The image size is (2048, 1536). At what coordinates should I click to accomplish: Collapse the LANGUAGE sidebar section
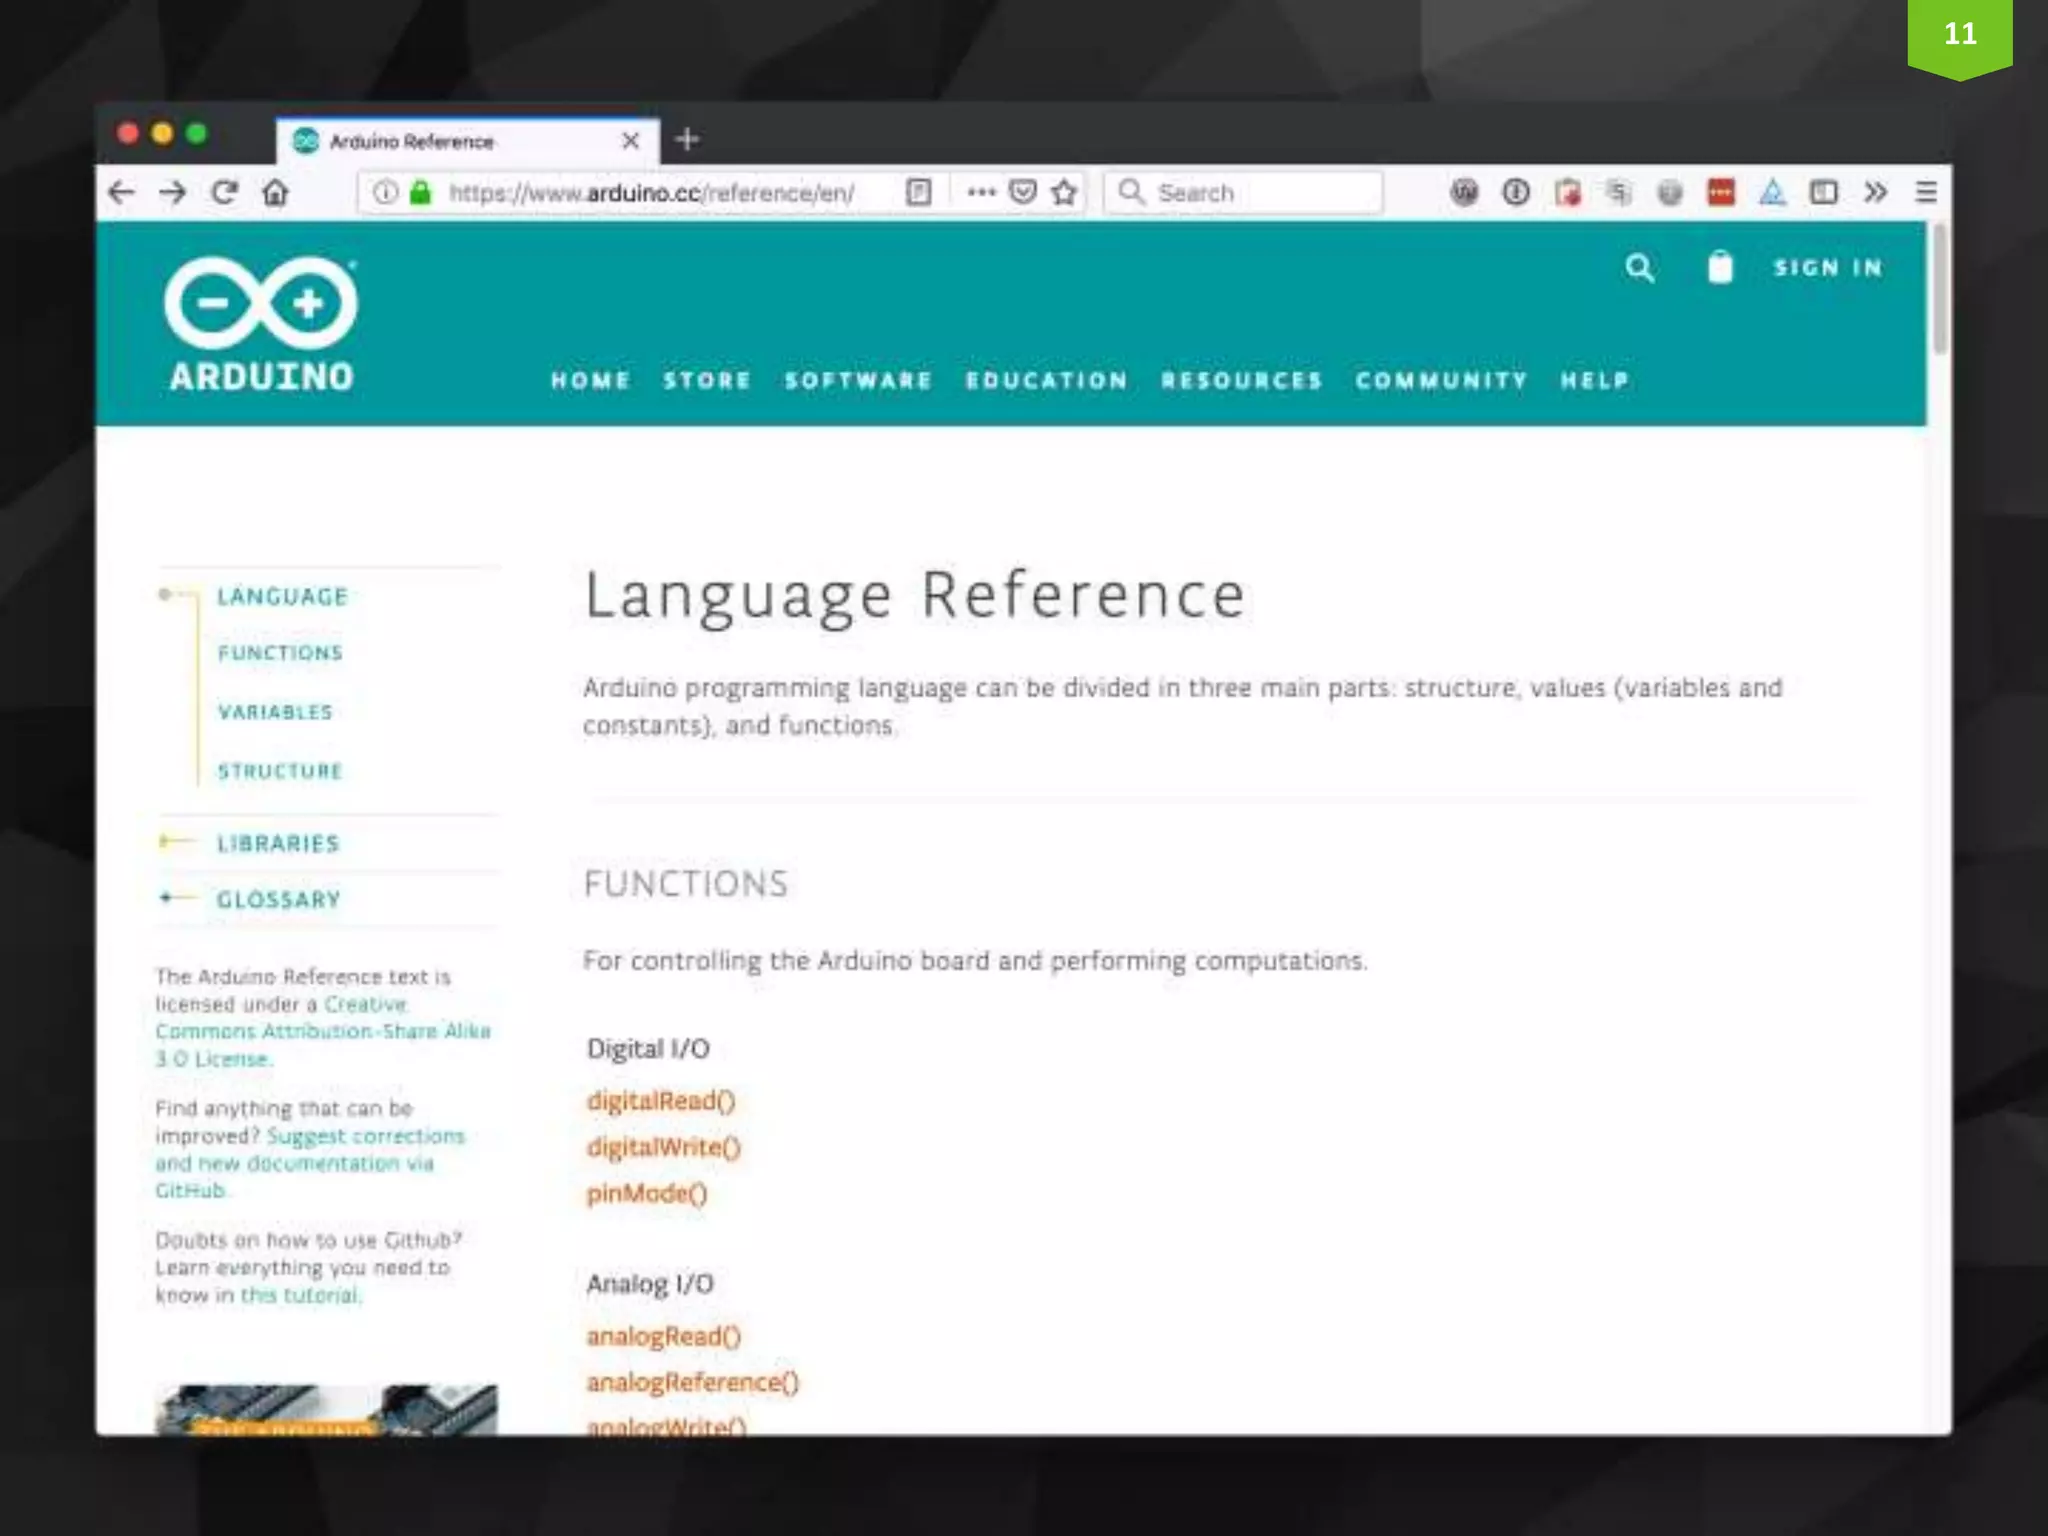click(x=282, y=597)
